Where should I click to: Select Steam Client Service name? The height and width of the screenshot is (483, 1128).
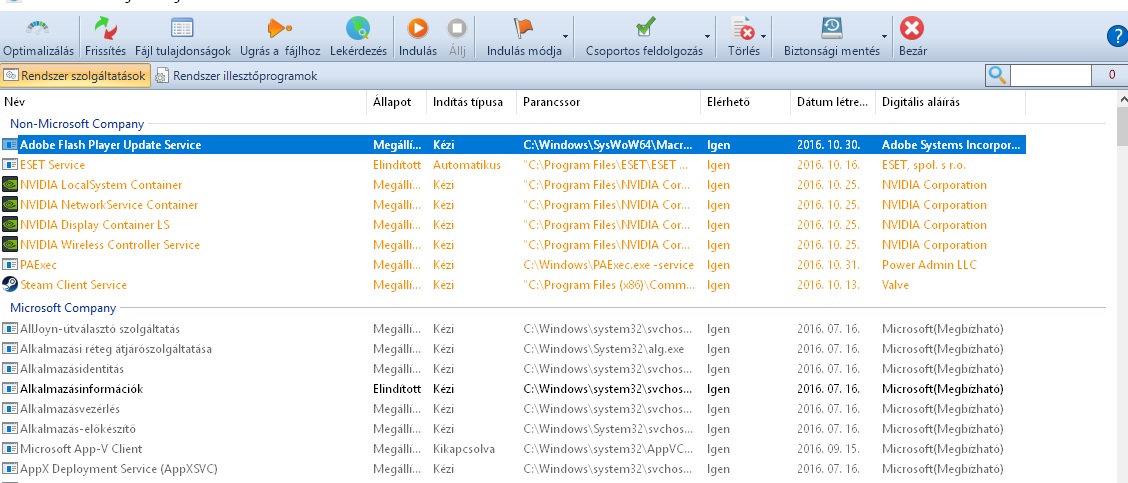pos(73,285)
